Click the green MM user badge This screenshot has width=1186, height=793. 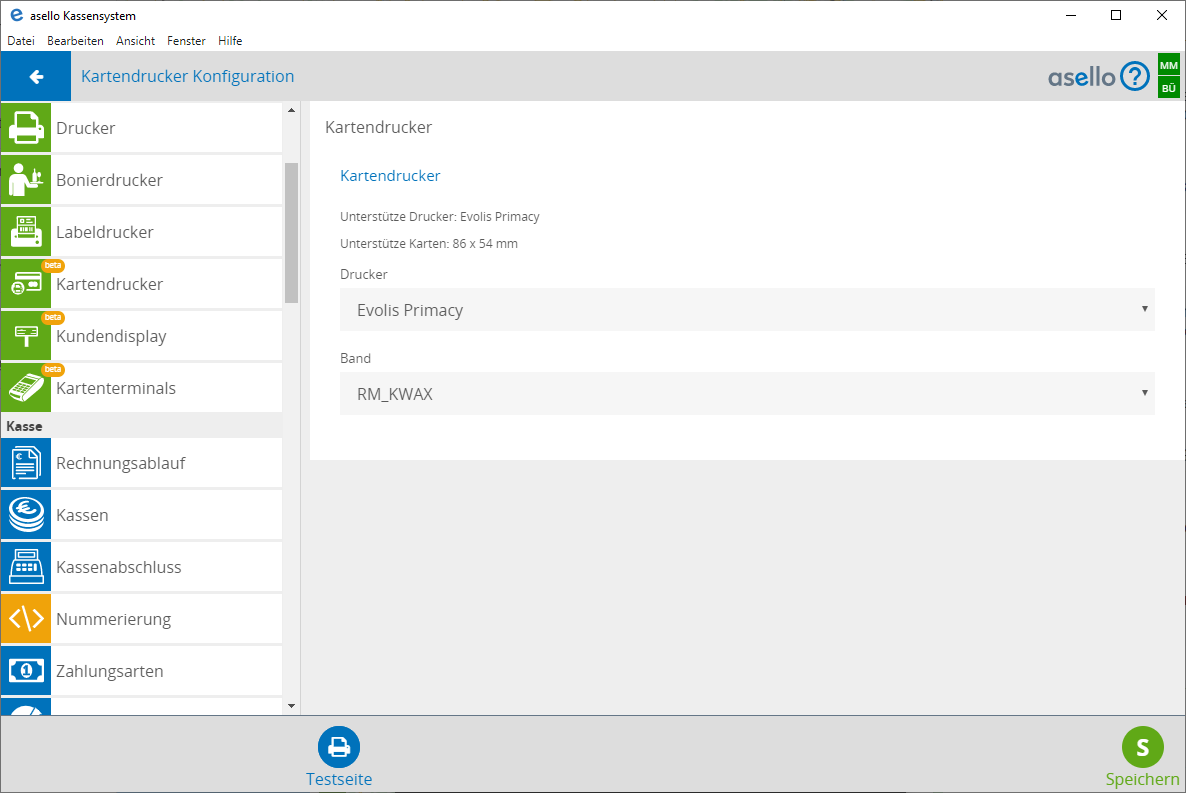(1168, 65)
